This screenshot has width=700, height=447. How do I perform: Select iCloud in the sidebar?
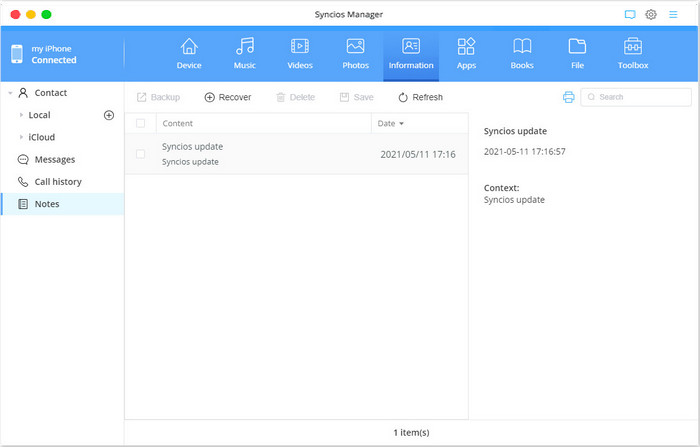[42, 137]
